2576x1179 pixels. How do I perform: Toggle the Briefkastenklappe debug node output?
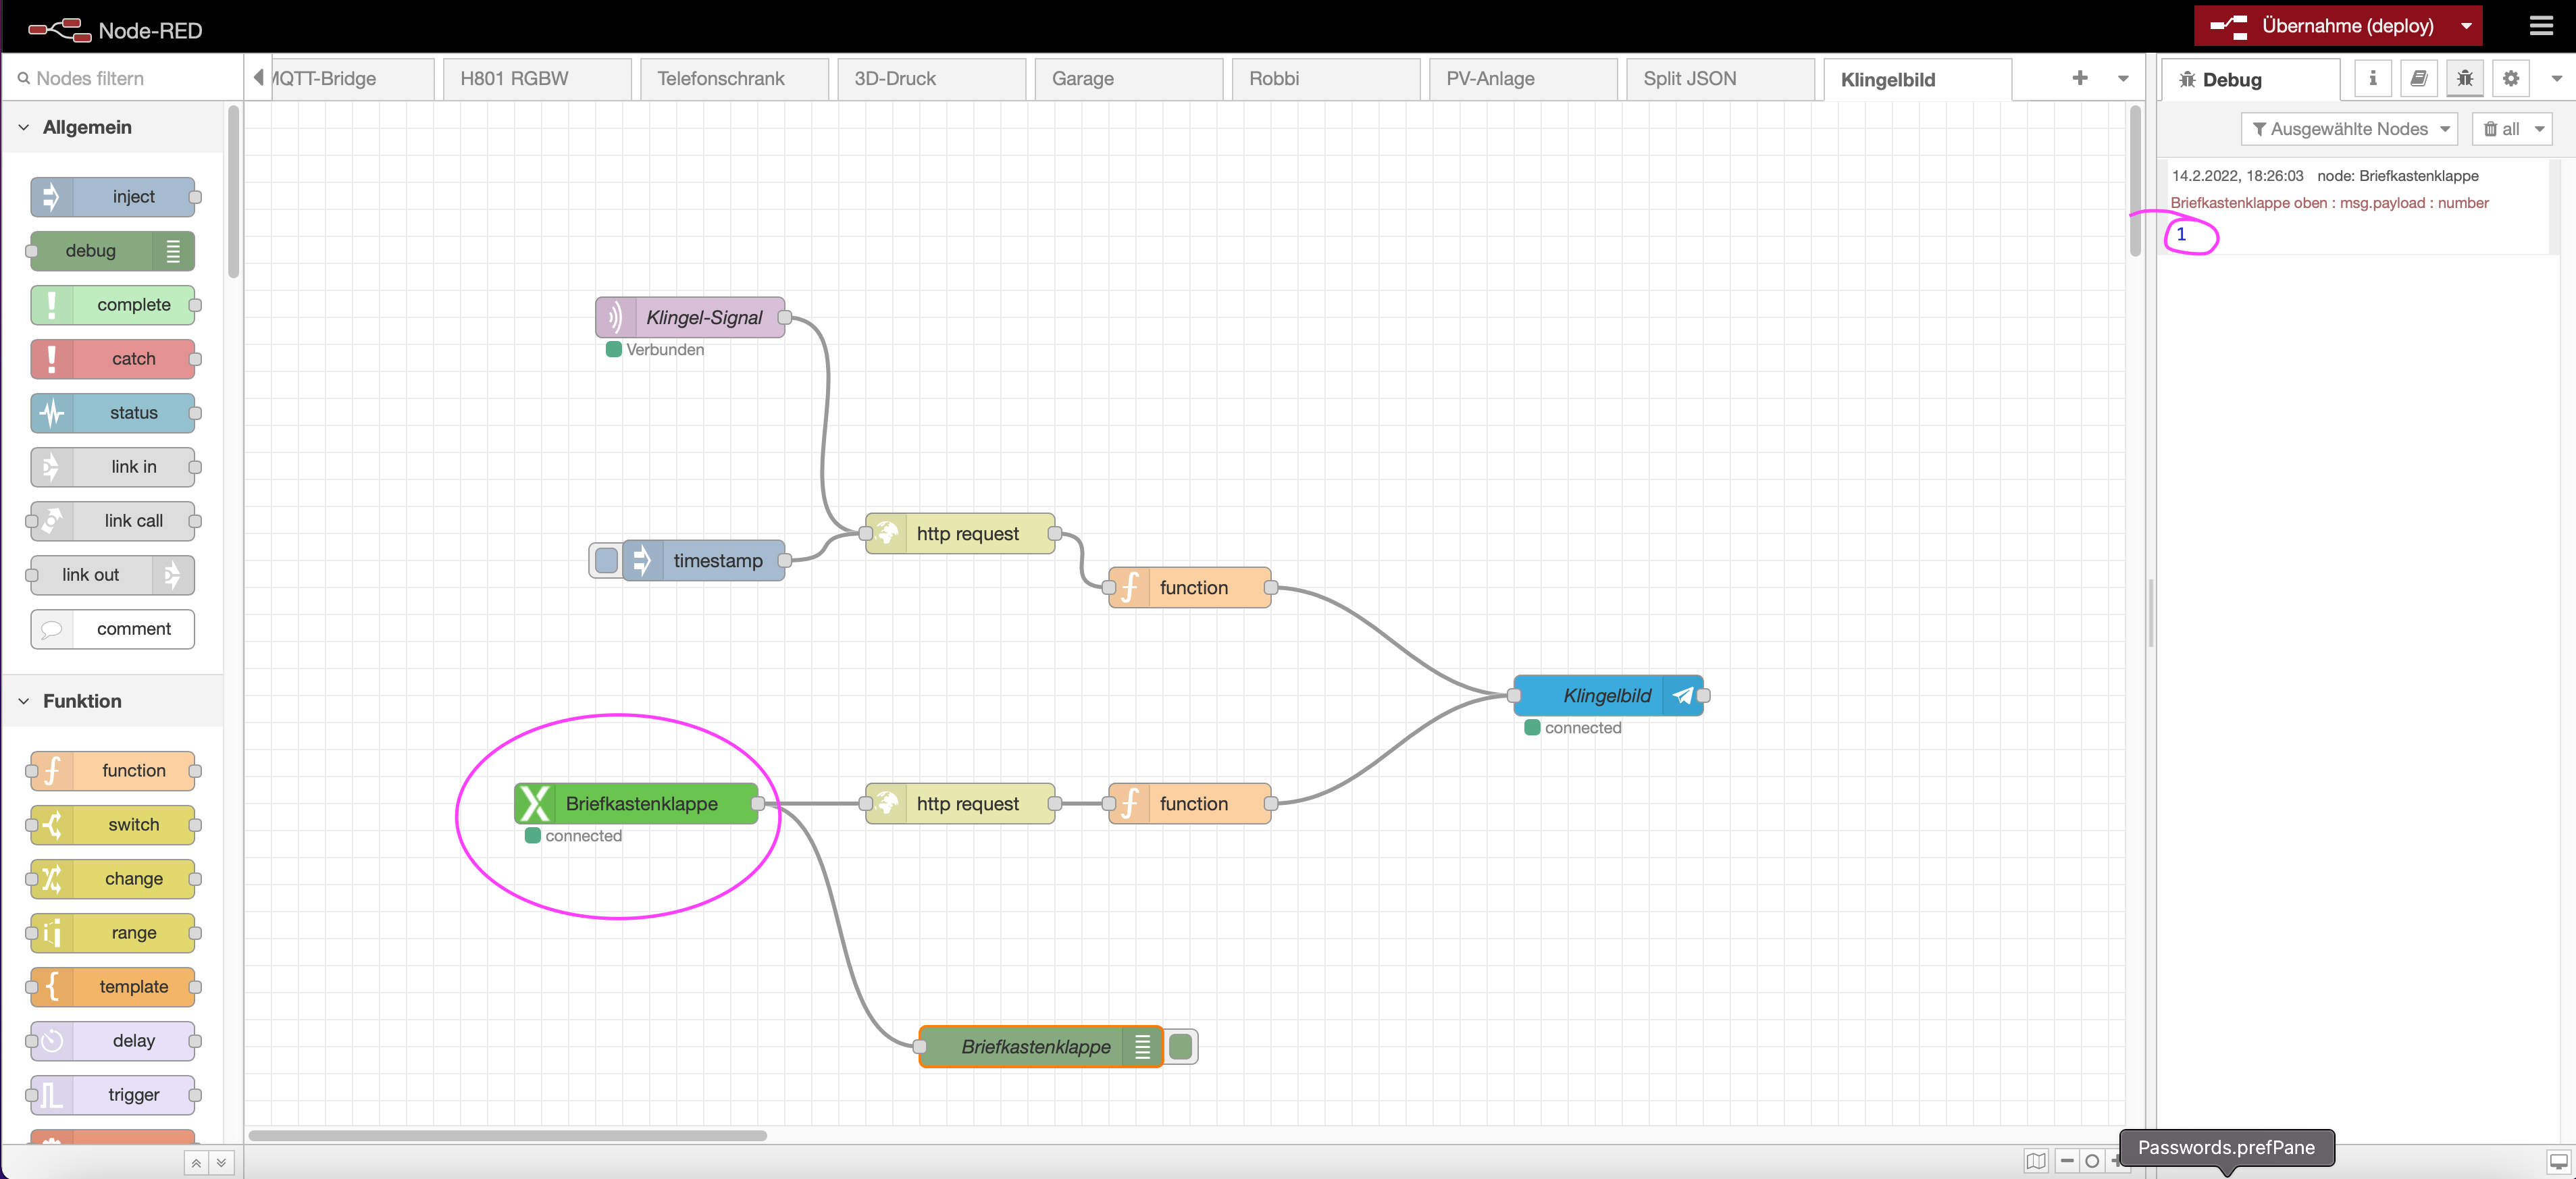1181,1047
